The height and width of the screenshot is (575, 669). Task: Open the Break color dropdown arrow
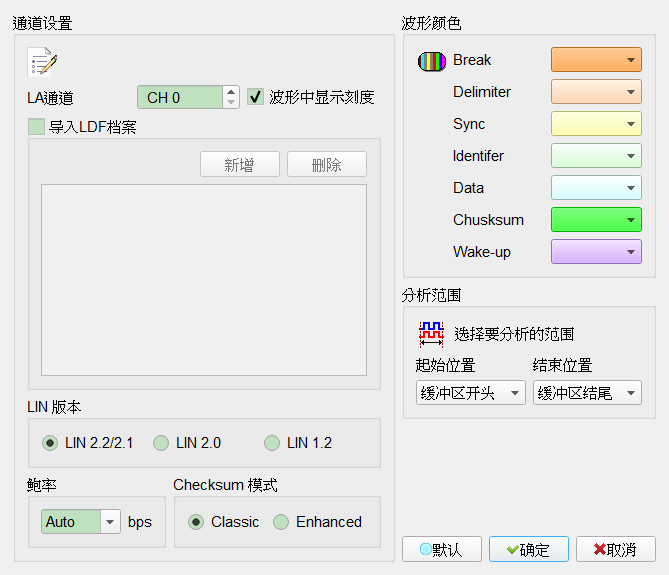coord(631,60)
